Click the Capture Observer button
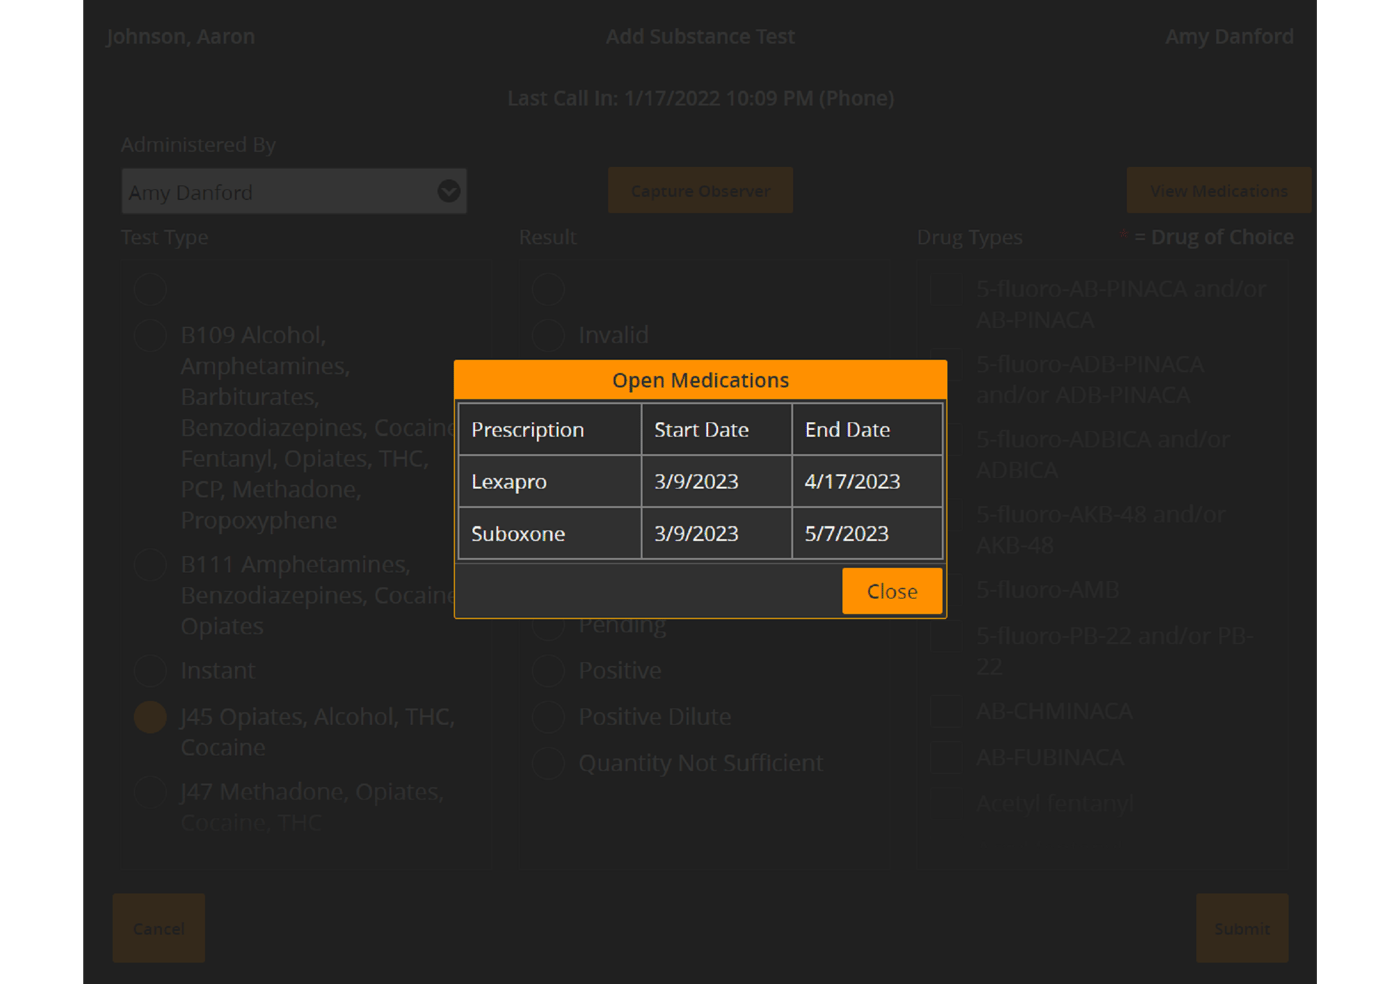The width and height of the screenshot is (1400, 984). (x=700, y=190)
